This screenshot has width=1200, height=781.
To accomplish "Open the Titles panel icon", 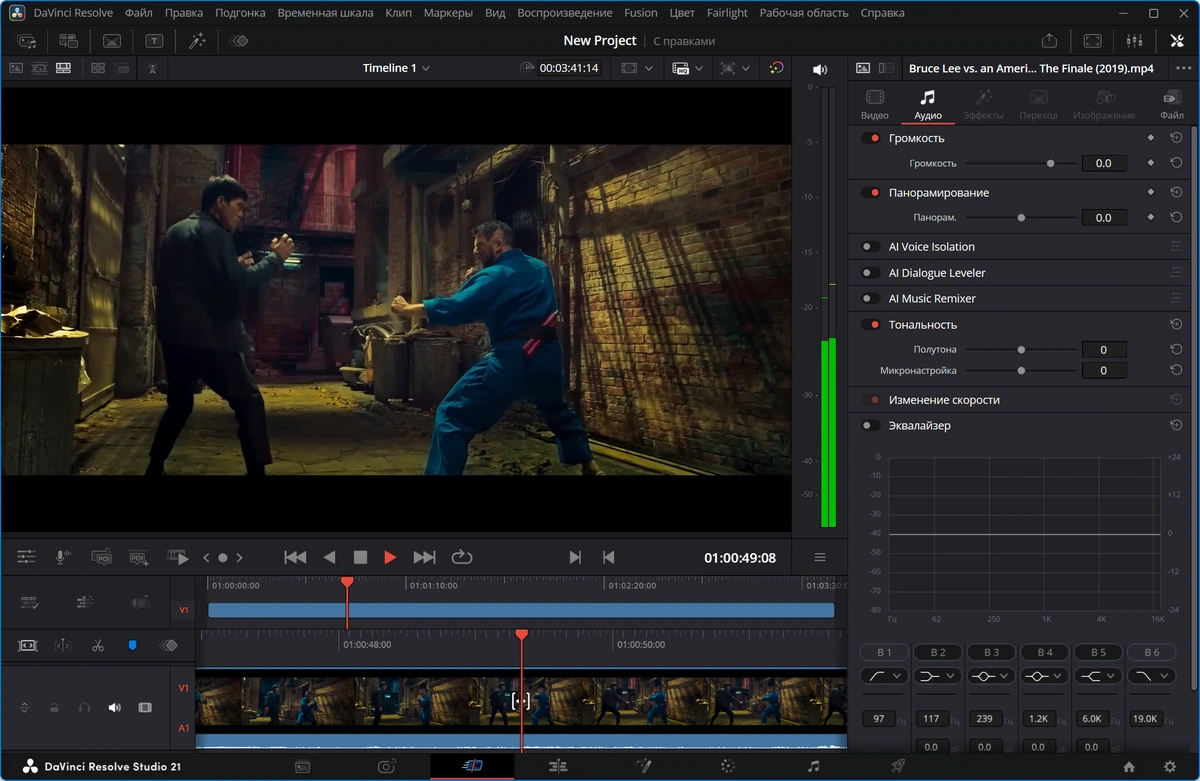I will tap(154, 41).
